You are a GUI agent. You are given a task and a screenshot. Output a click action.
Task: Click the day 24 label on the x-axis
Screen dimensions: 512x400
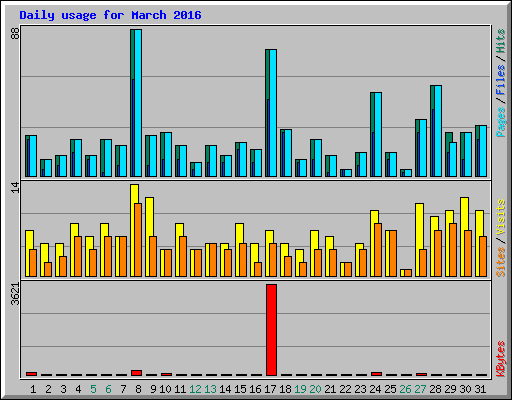point(375,389)
